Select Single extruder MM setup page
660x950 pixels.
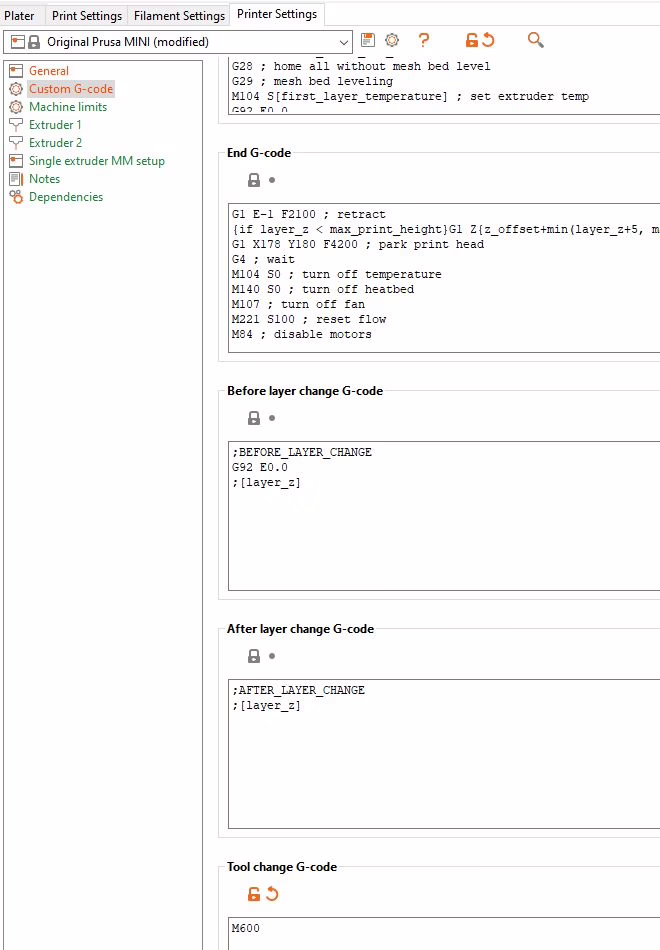96,161
